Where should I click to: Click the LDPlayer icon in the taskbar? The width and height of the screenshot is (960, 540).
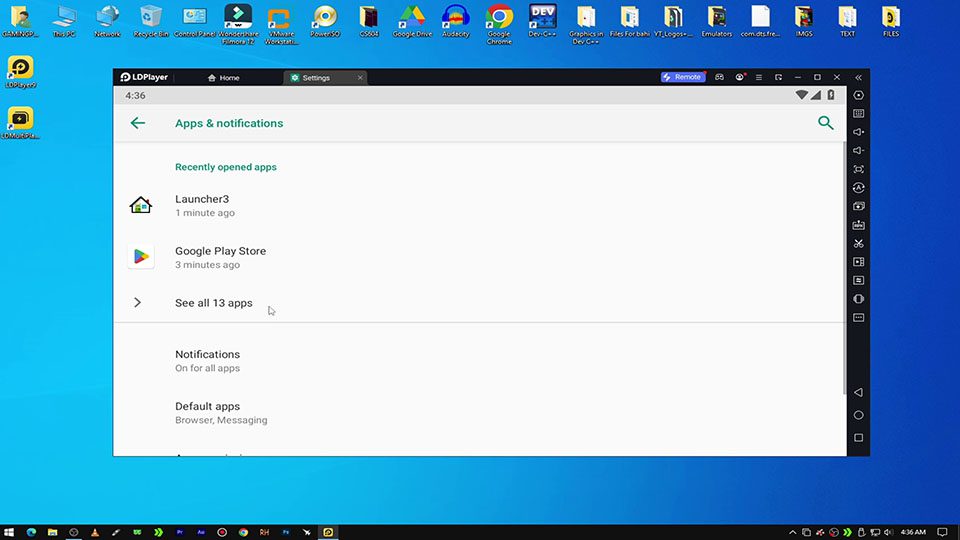pos(328,532)
